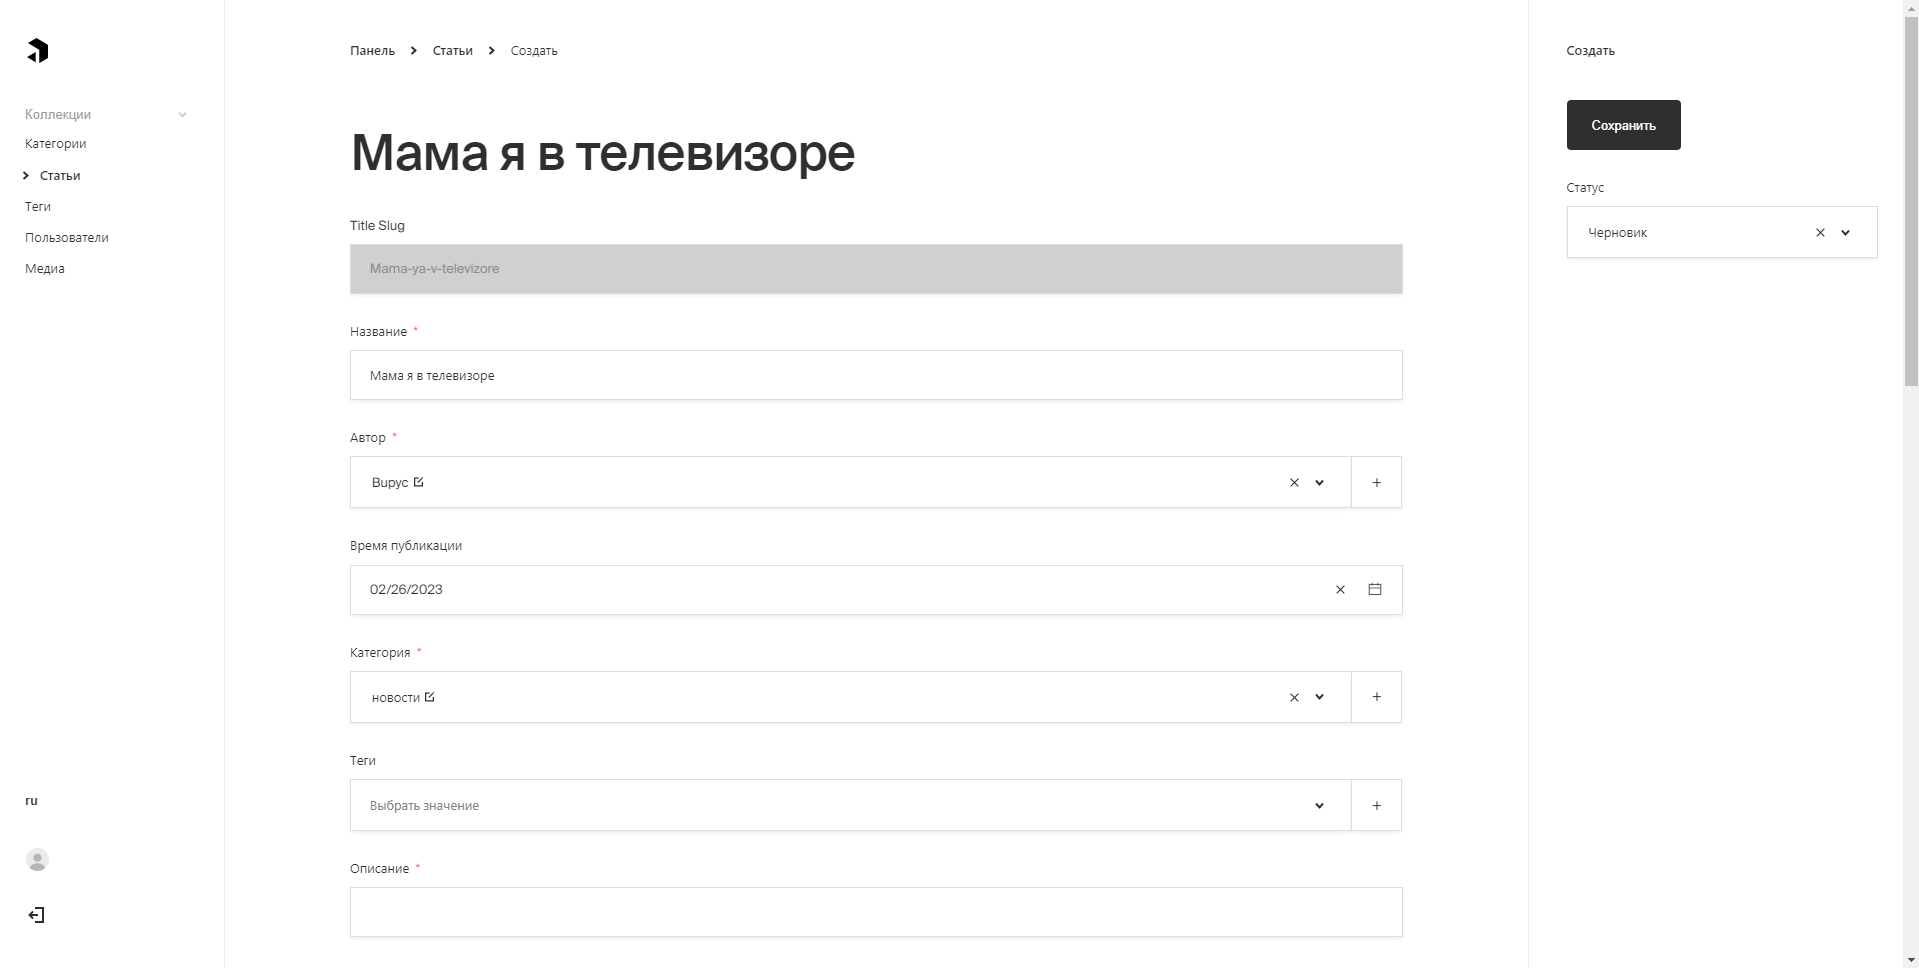Click the logout icon in the sidebar
This screenshot has width=1919, height=968.
point(36,915)
